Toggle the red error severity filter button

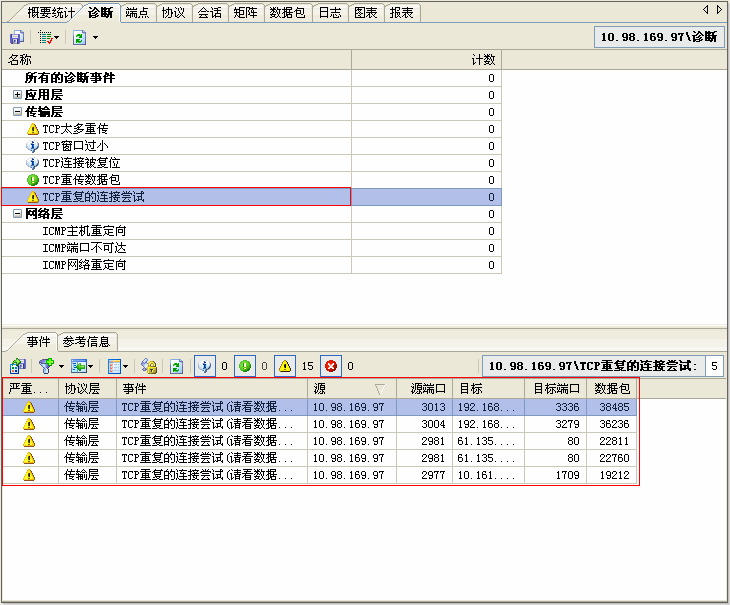pos(331,366)
